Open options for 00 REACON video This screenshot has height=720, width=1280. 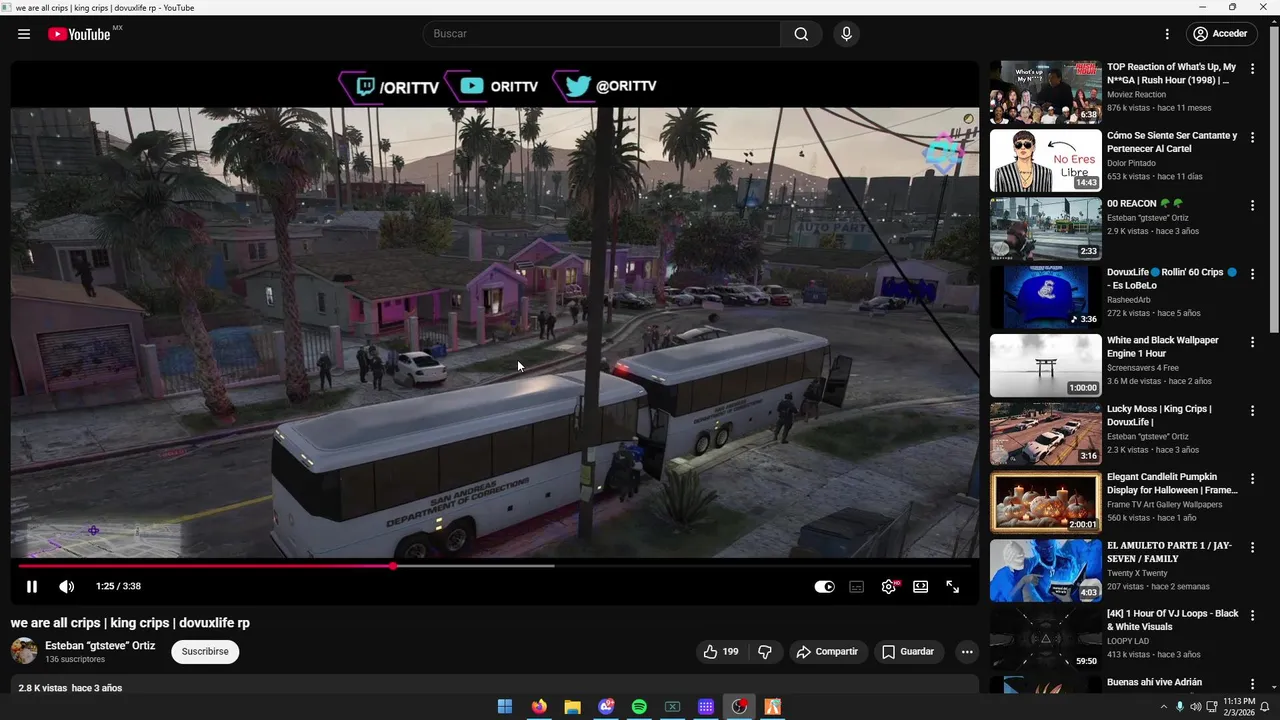(x=1252, y=205)
